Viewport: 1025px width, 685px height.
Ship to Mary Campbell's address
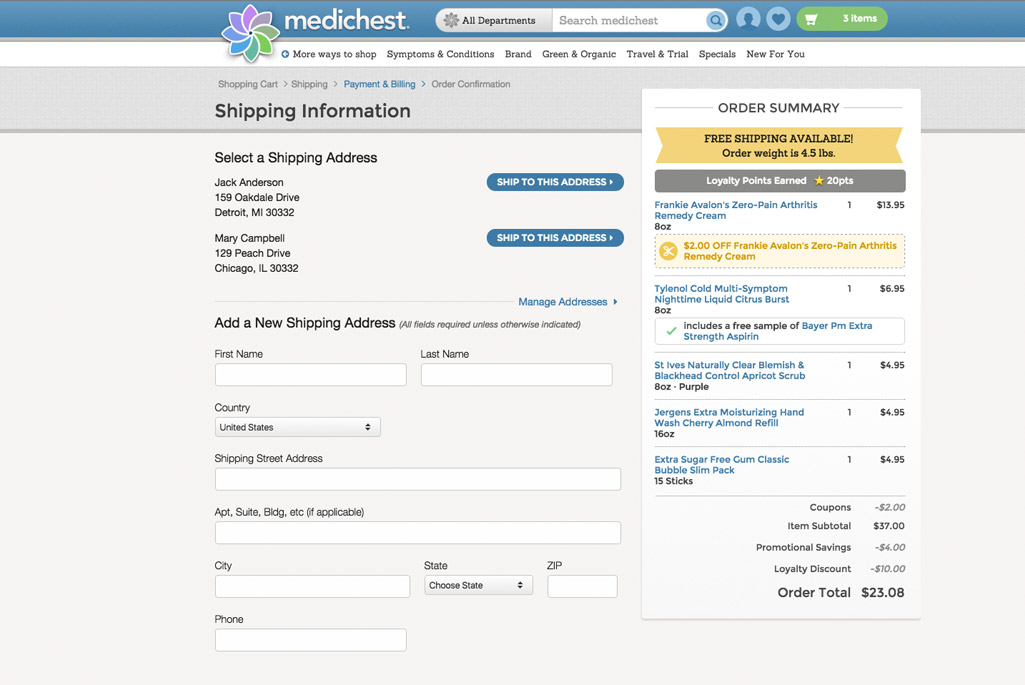pyautogui.click(x=555, y=238)
